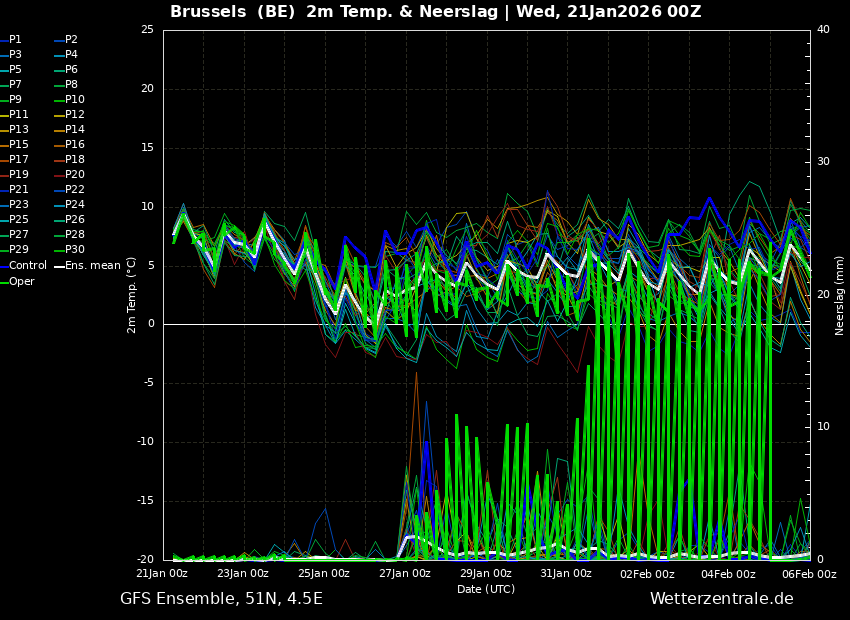
Task: Click the P11 legend entry
Action: click(18, 115)
